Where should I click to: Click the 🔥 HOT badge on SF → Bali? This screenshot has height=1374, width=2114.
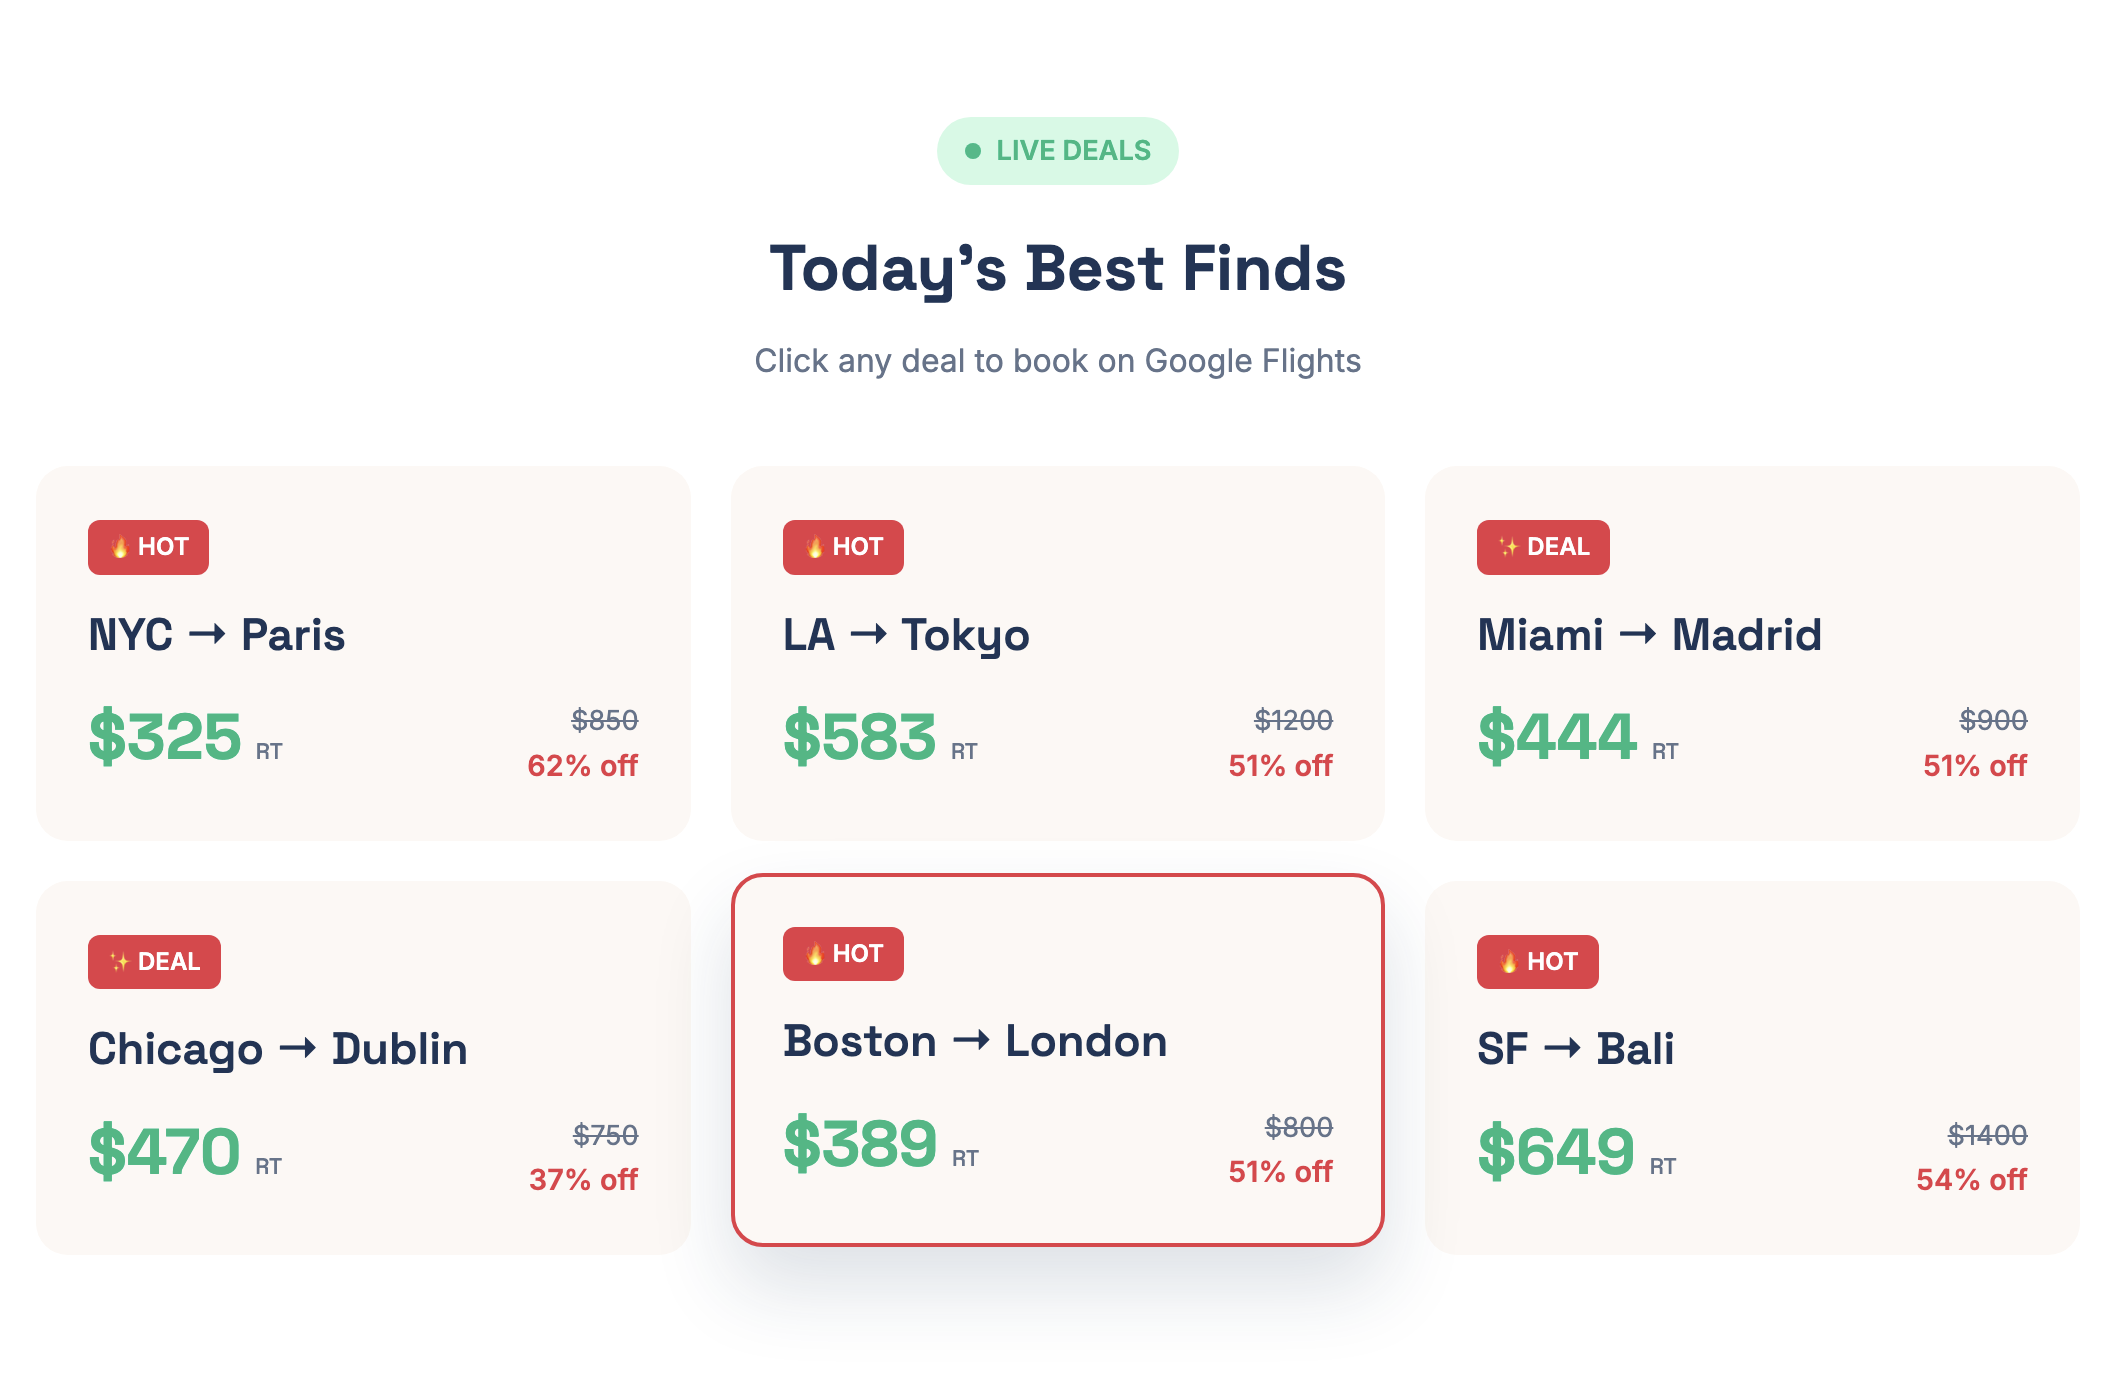click(x=1536, y=962)
